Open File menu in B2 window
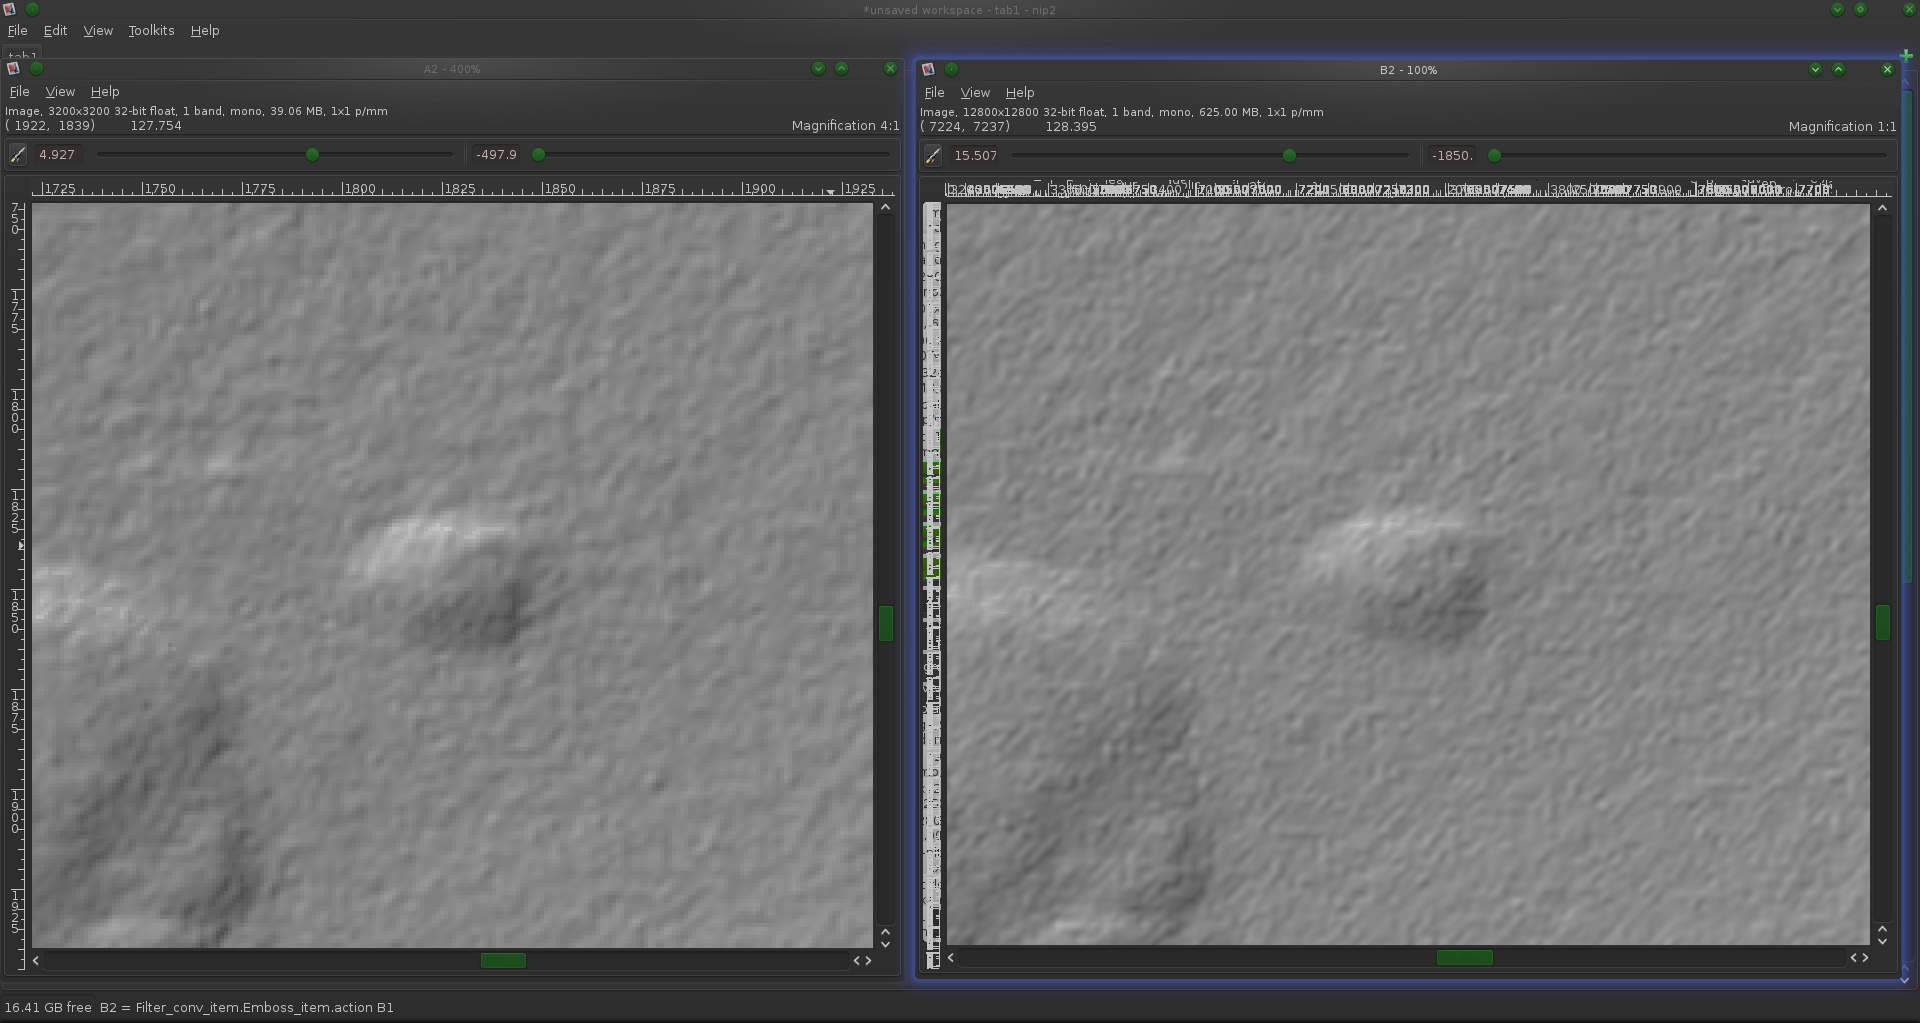Screen dimensions: 1920x1023 [x=934, y=92]
